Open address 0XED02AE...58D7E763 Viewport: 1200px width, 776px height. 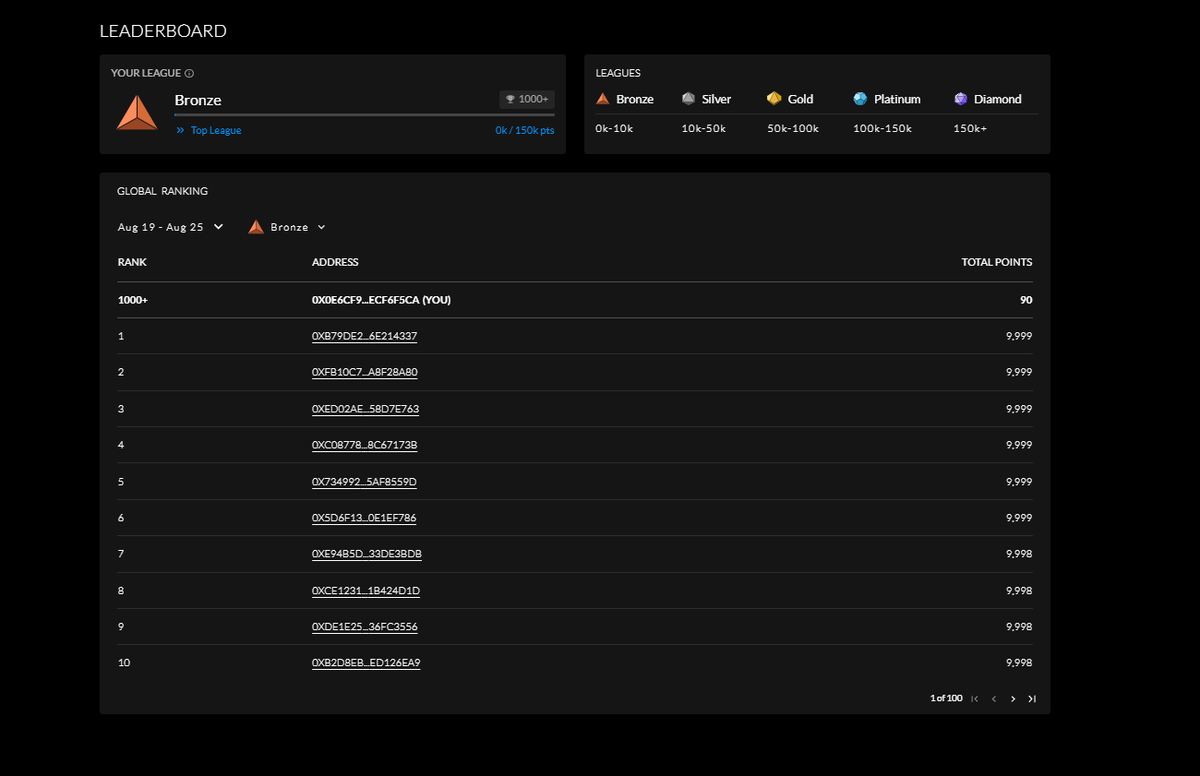[365, 409]
